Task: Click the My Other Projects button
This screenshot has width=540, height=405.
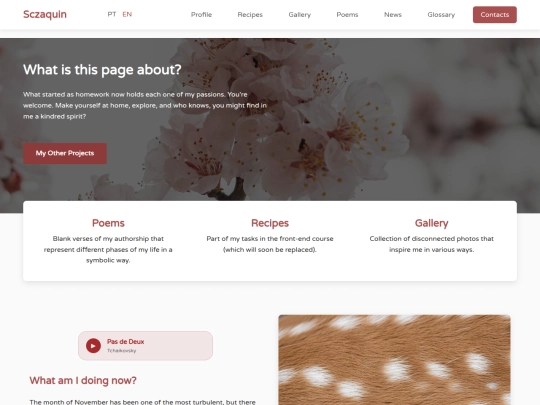Action: pos(65,153)
